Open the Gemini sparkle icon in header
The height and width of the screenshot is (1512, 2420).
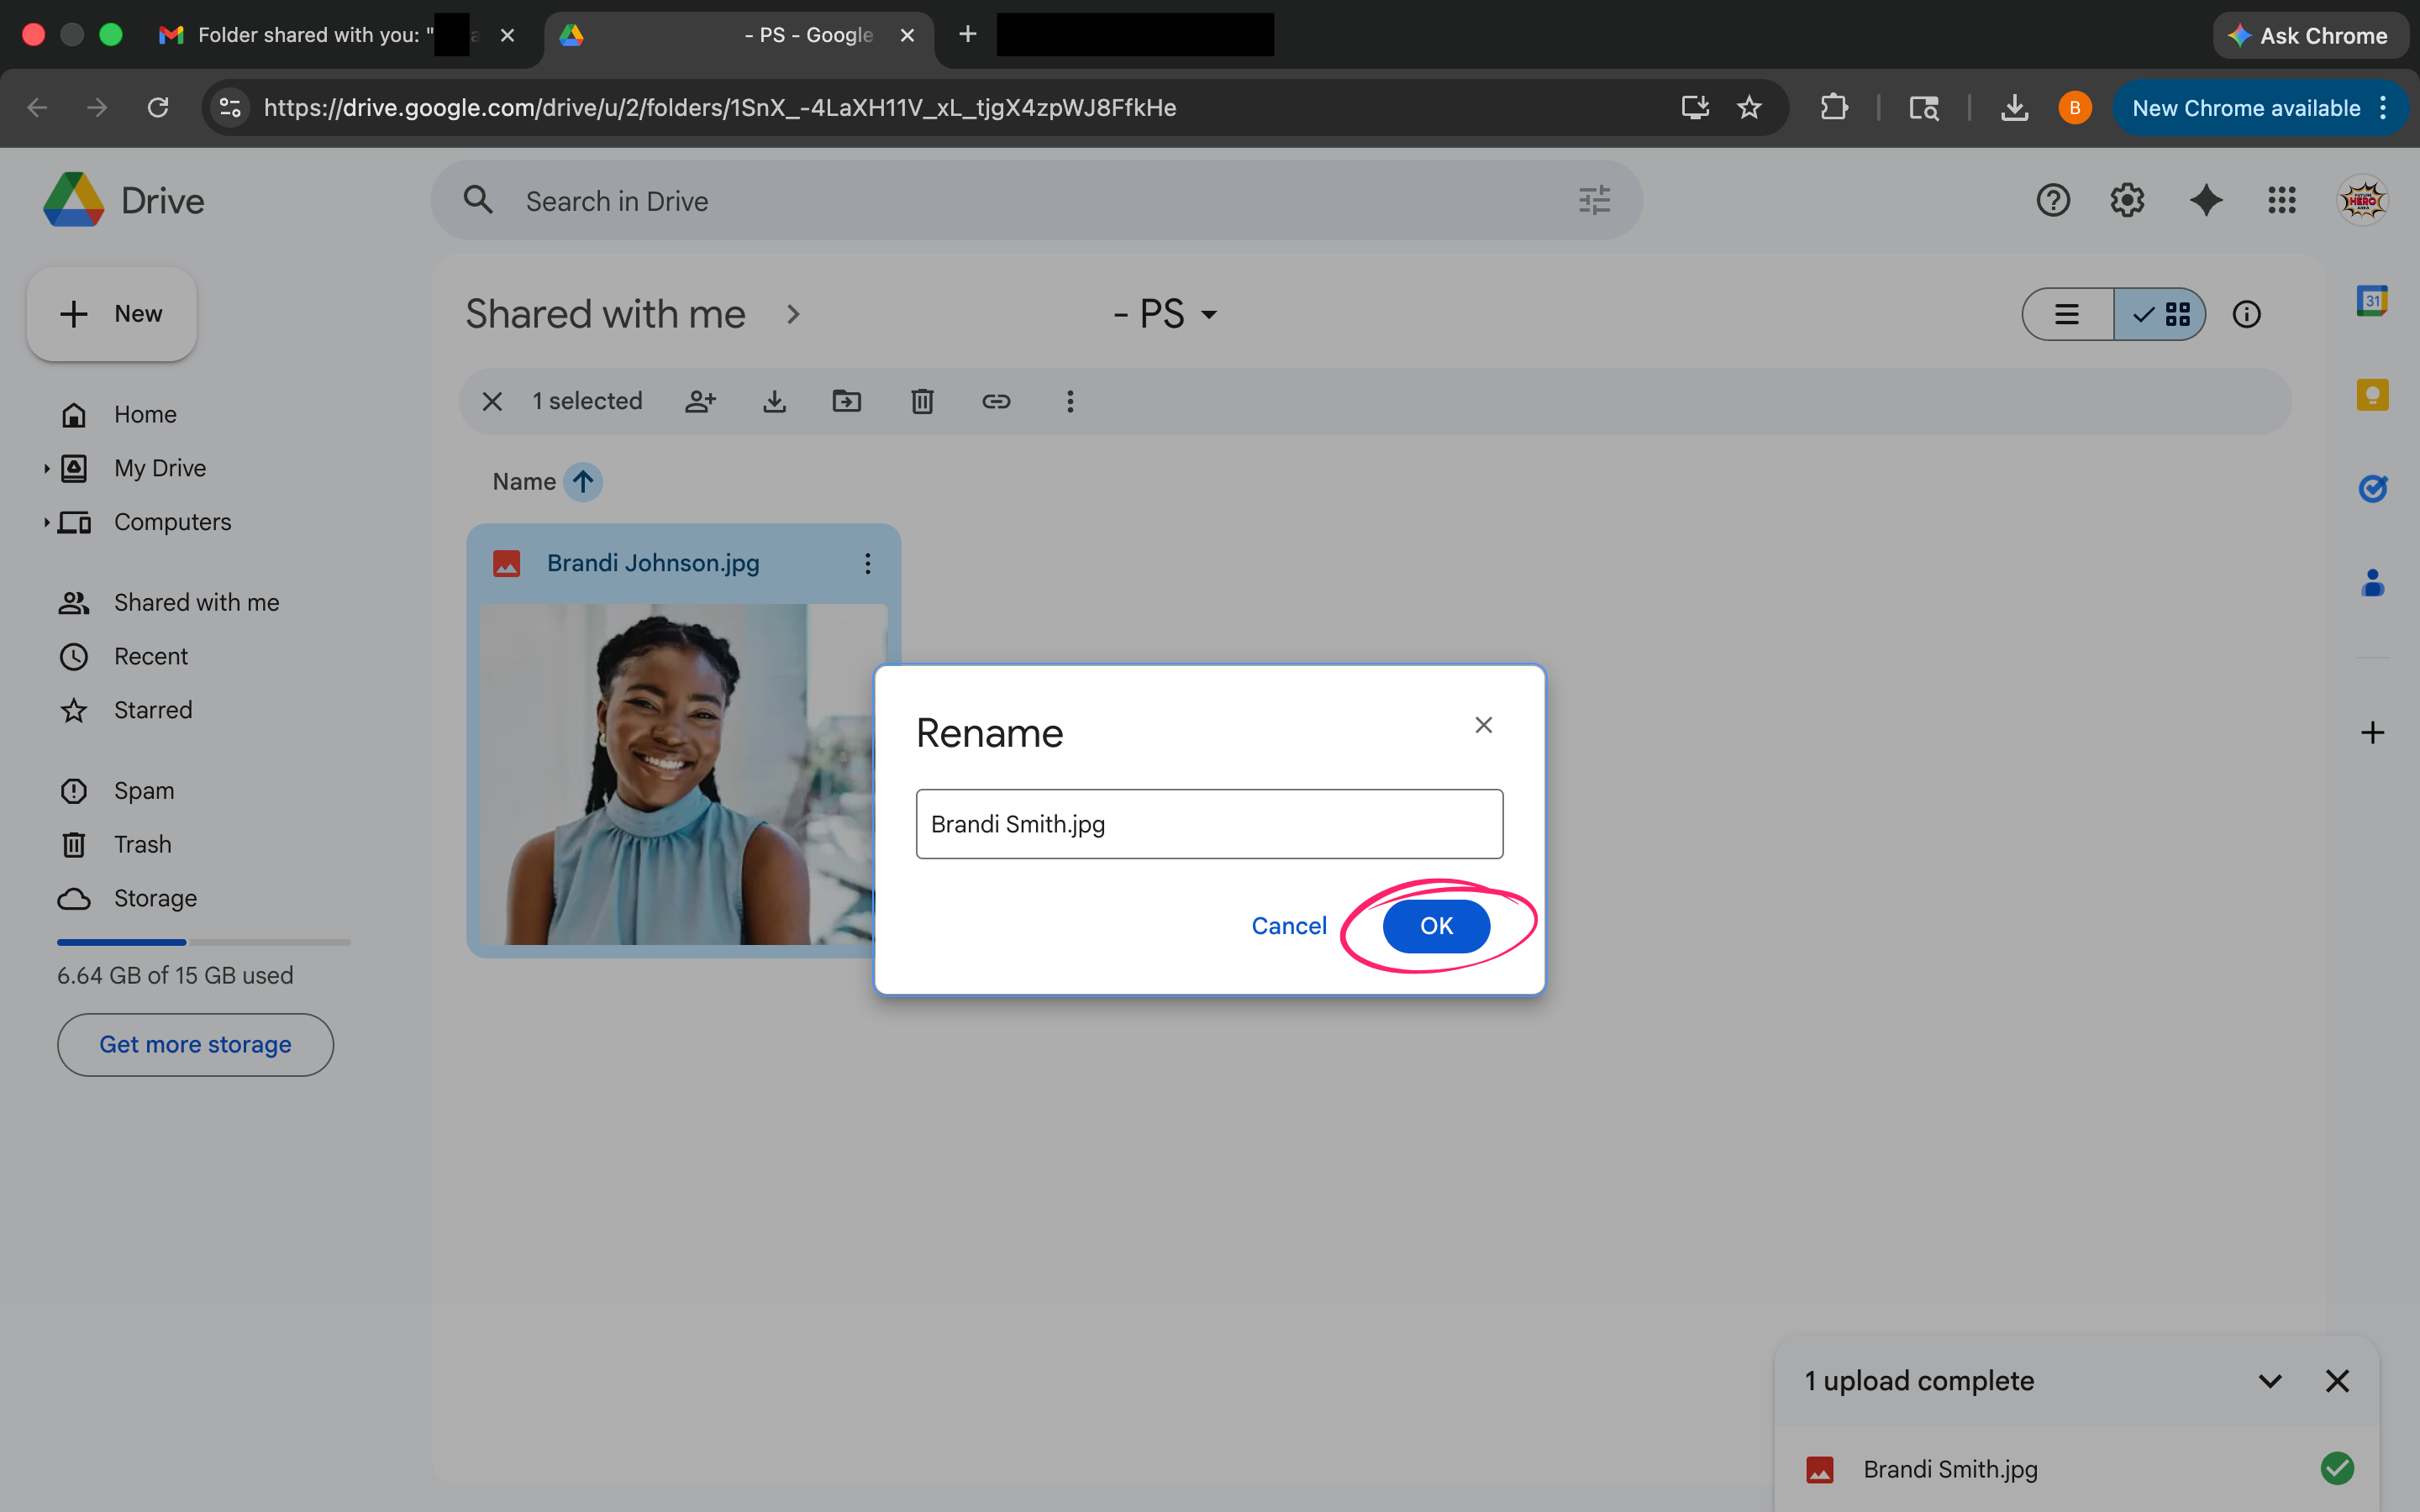tap(2205, 200)
